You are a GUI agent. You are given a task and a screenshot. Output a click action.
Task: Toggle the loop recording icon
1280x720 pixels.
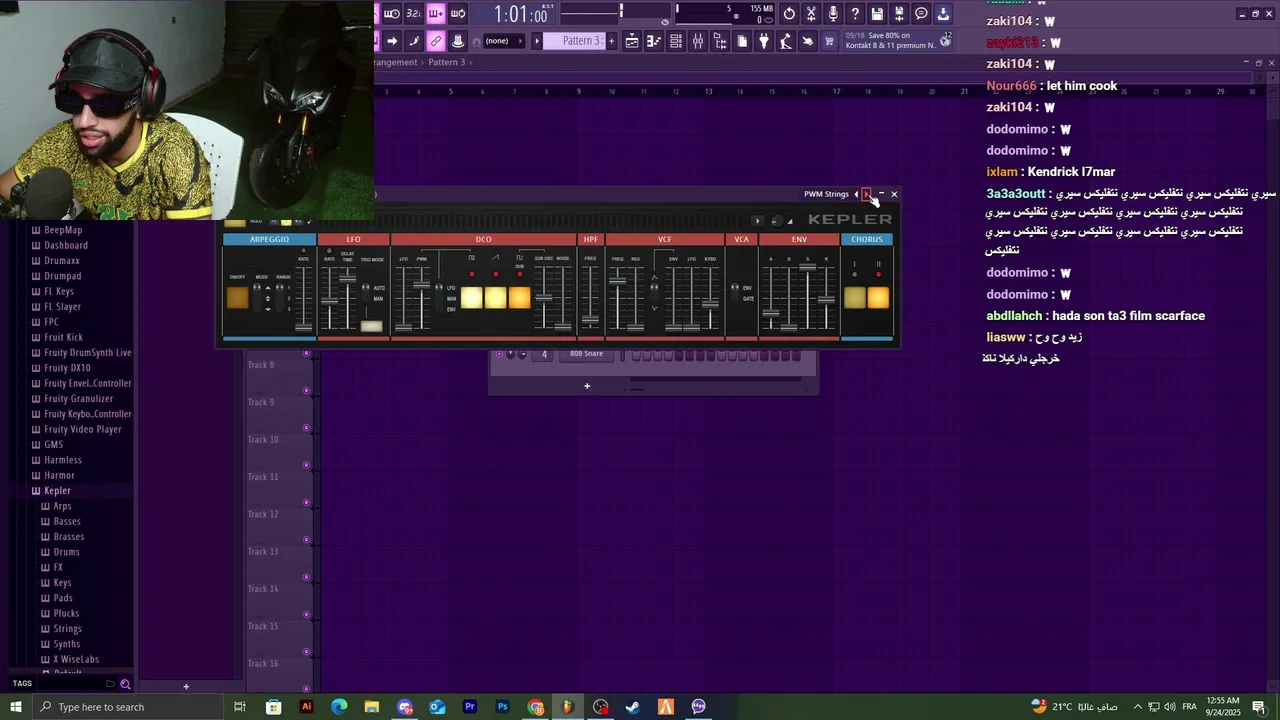point(458,14)
